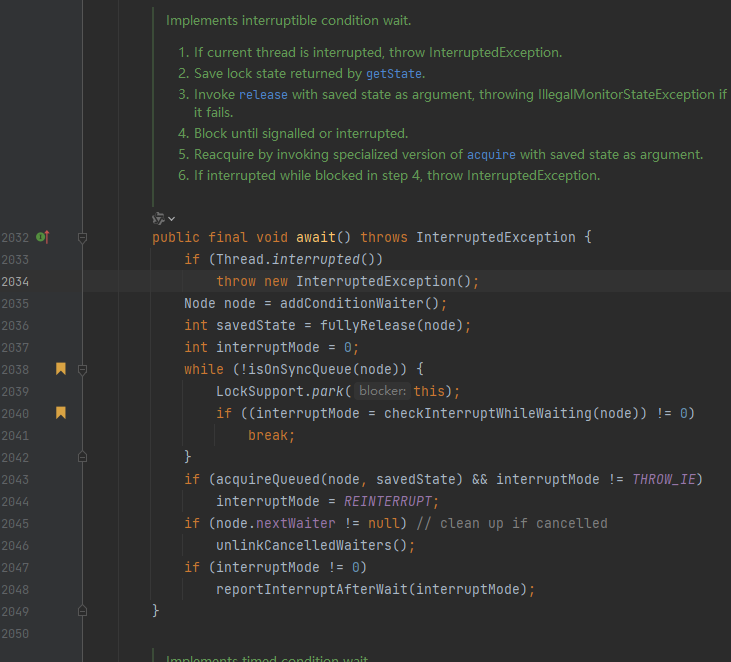Click nextWaiter field on line 2045
Image resolution: width=731 pixels, height=662 pixels.
click(296, 523)
